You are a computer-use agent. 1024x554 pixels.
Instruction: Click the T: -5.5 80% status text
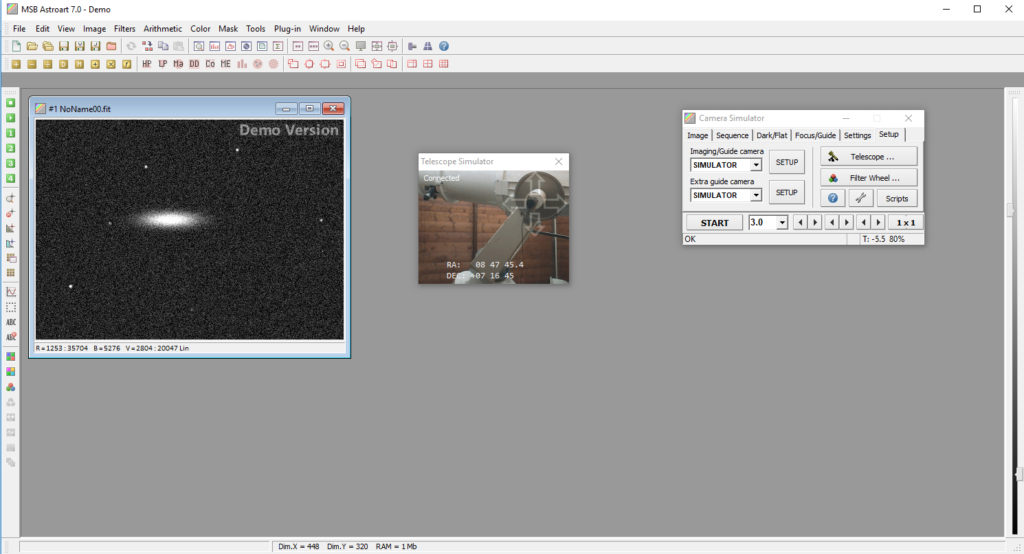tap(883, 239)
